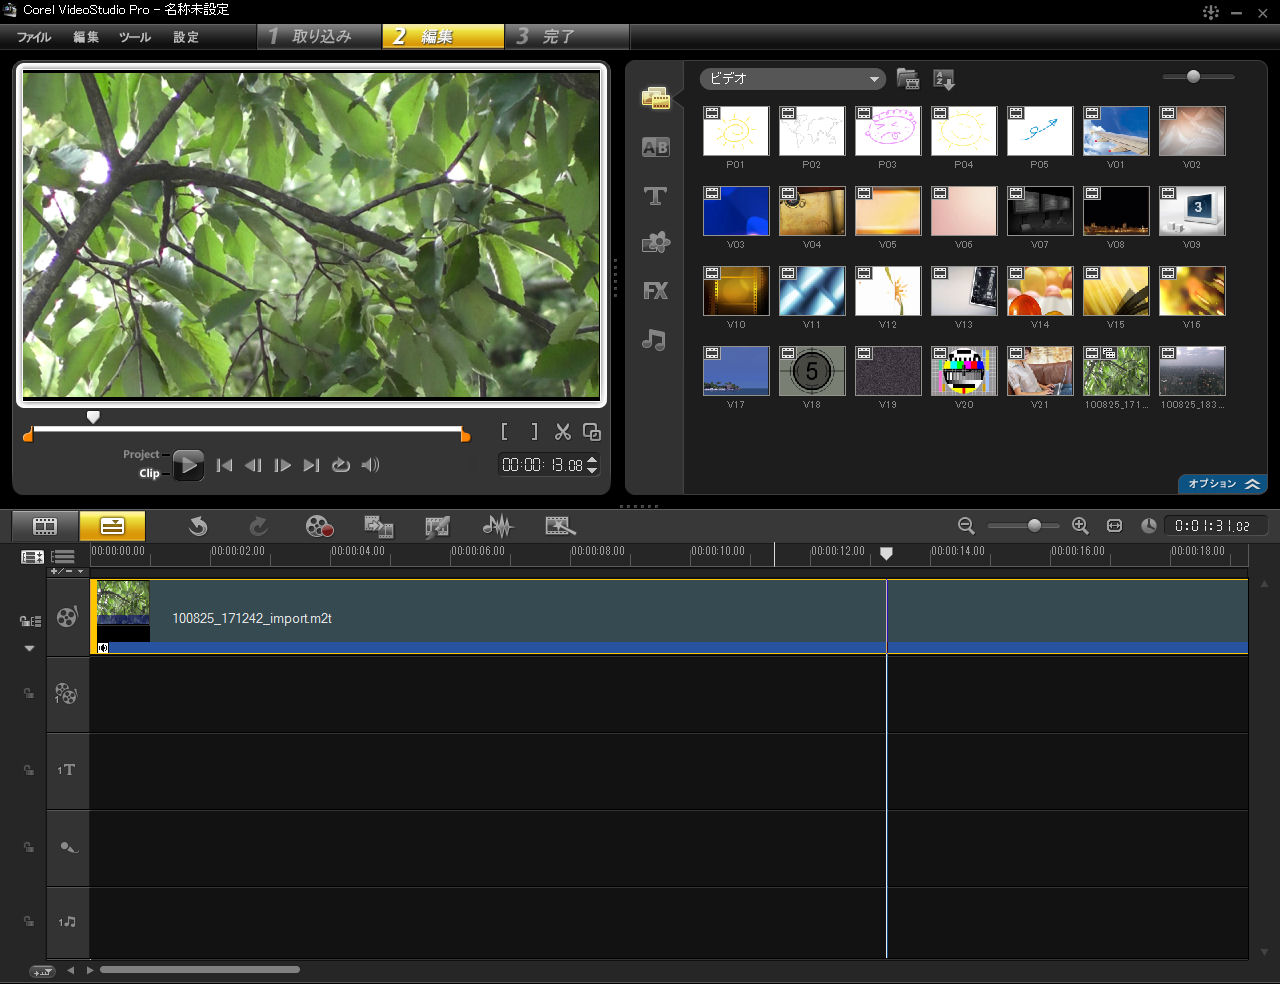Click the Undo arrow button

[198, 526]
